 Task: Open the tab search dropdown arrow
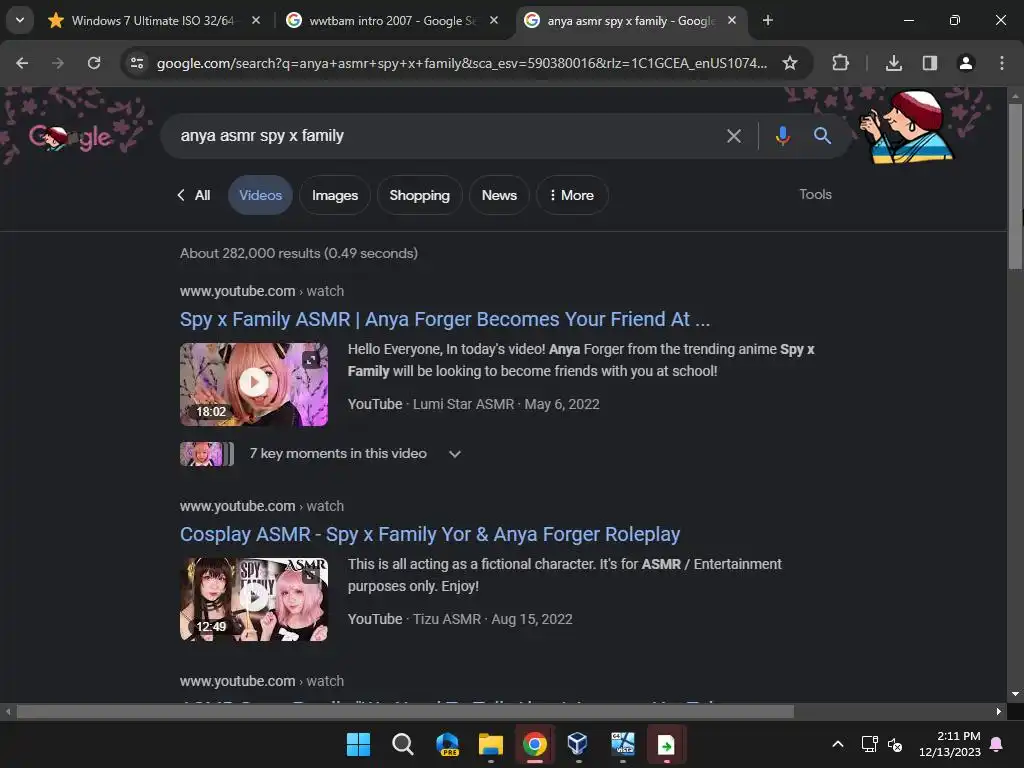[x=20, y=20]
